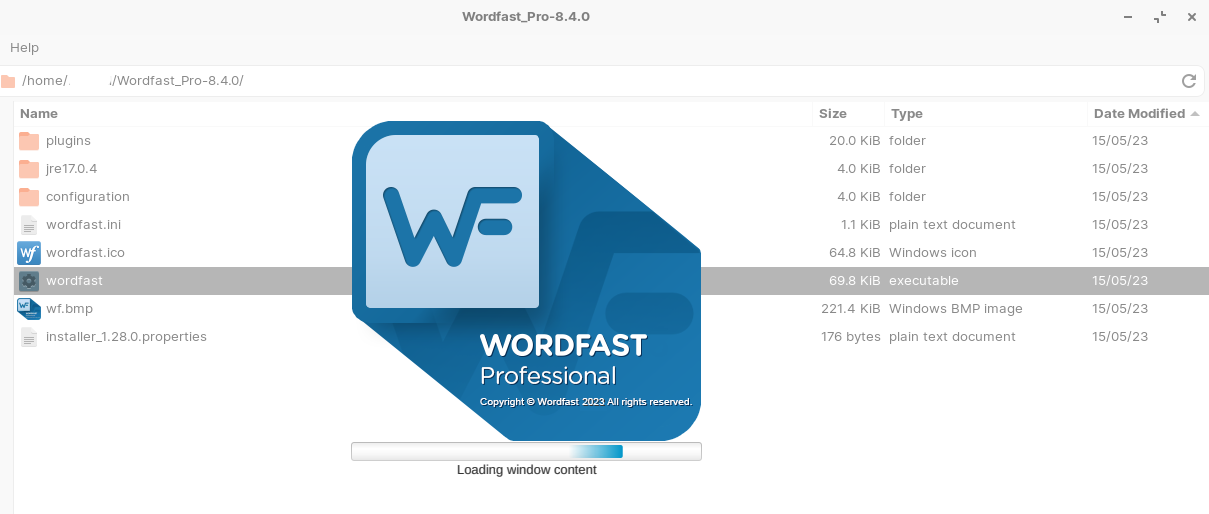Screen dimensions: 1209x514
Task: Click the wordfast.ini text file icon
Action: tap(29, 225)
